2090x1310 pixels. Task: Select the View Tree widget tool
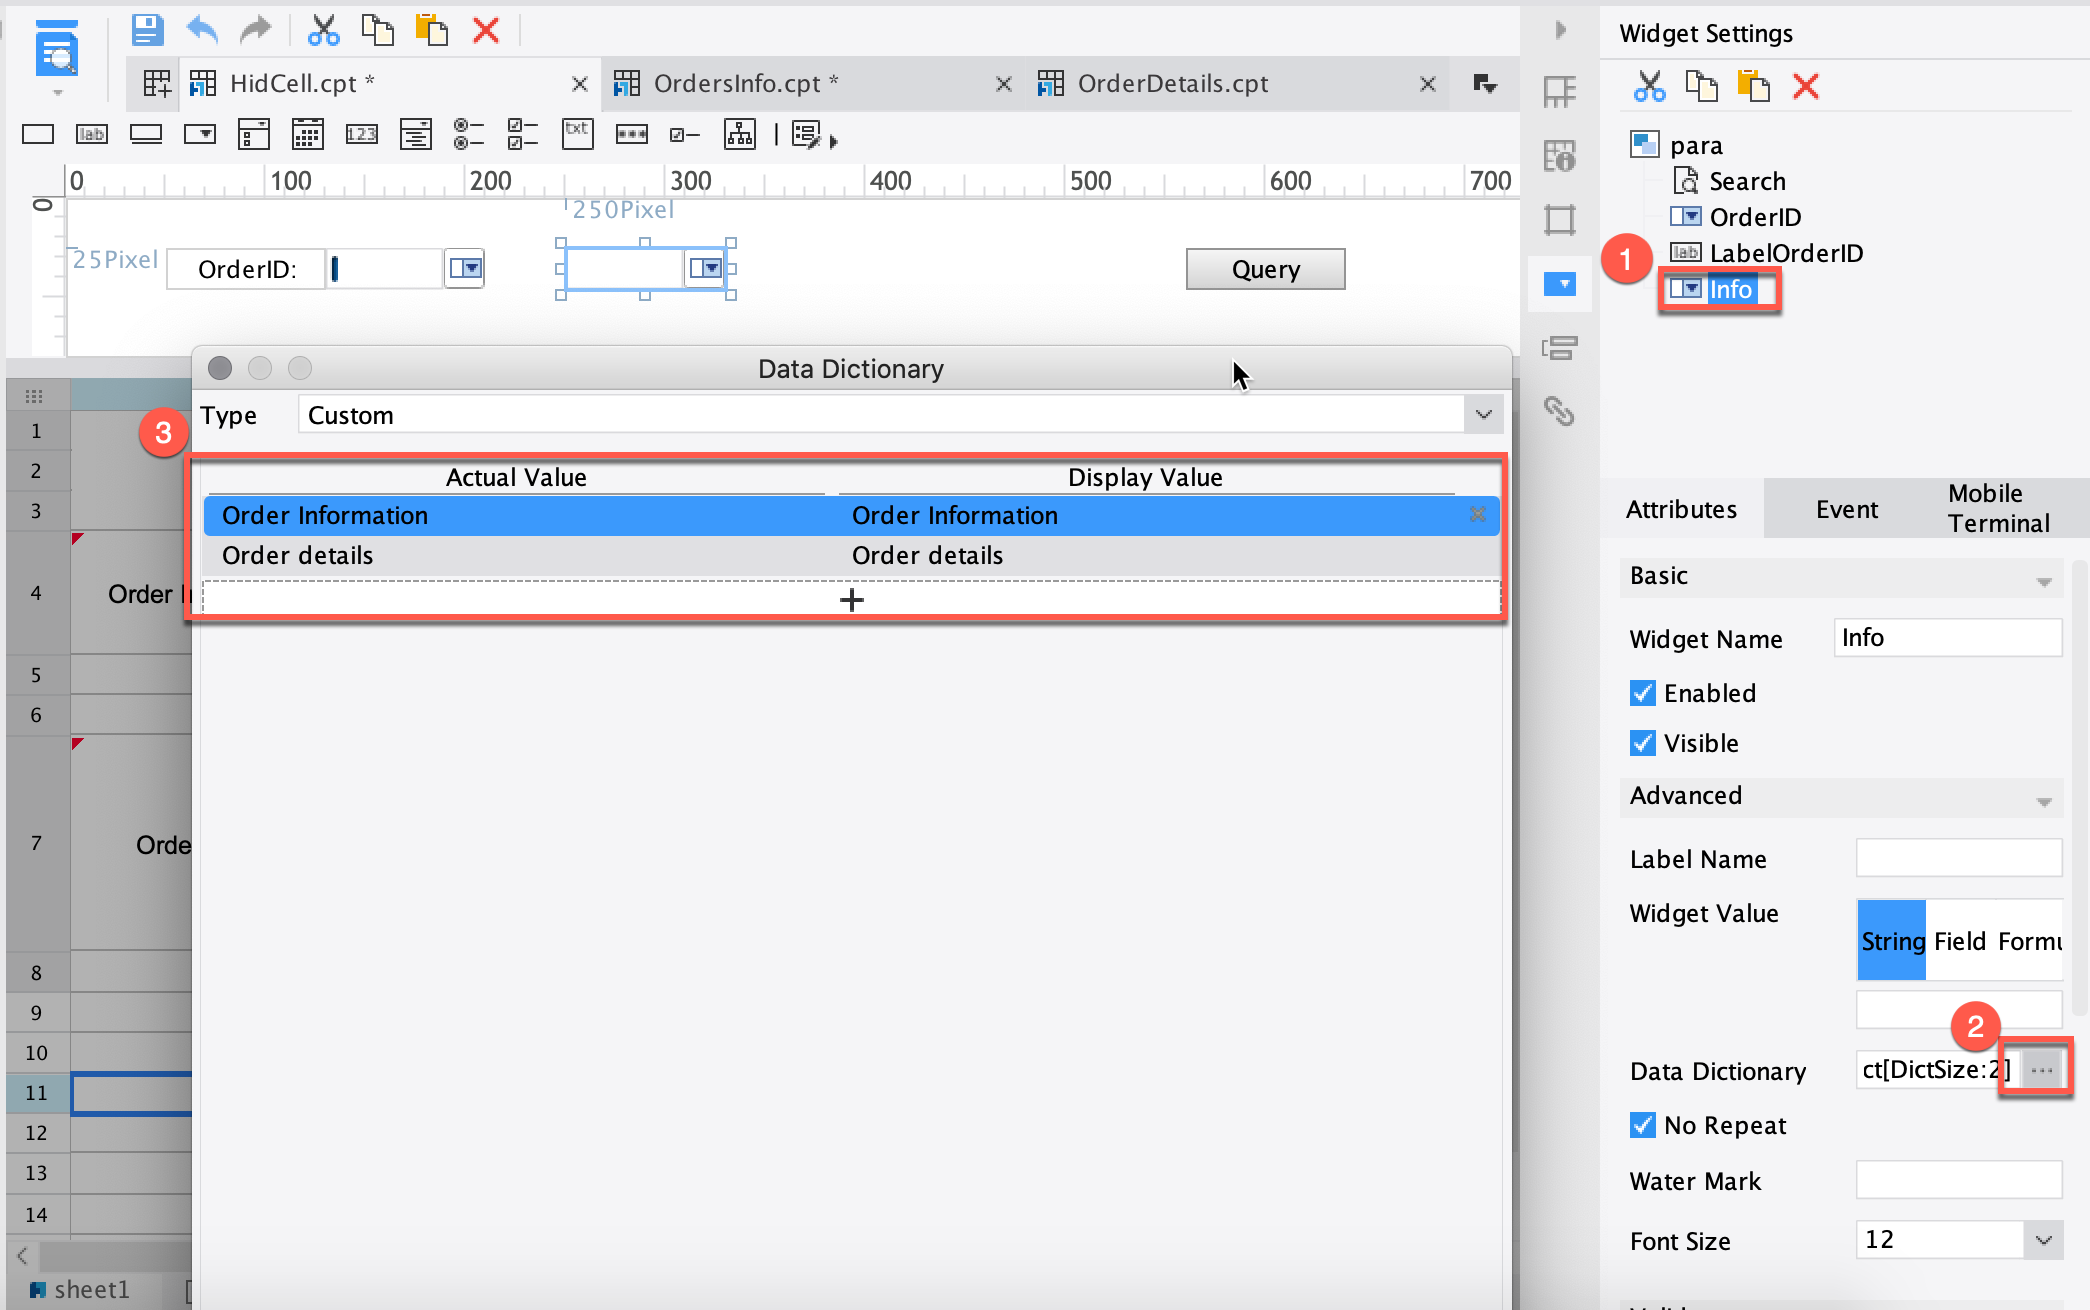coord(740,133)
